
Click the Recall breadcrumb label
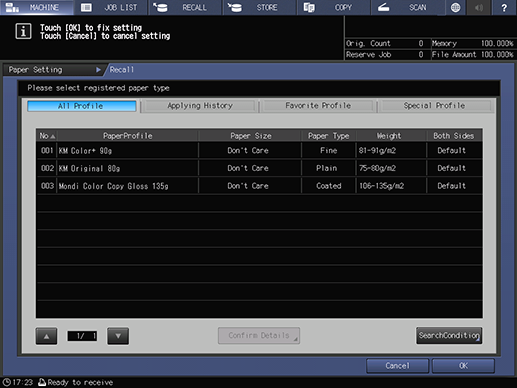(x=122, y=70)
